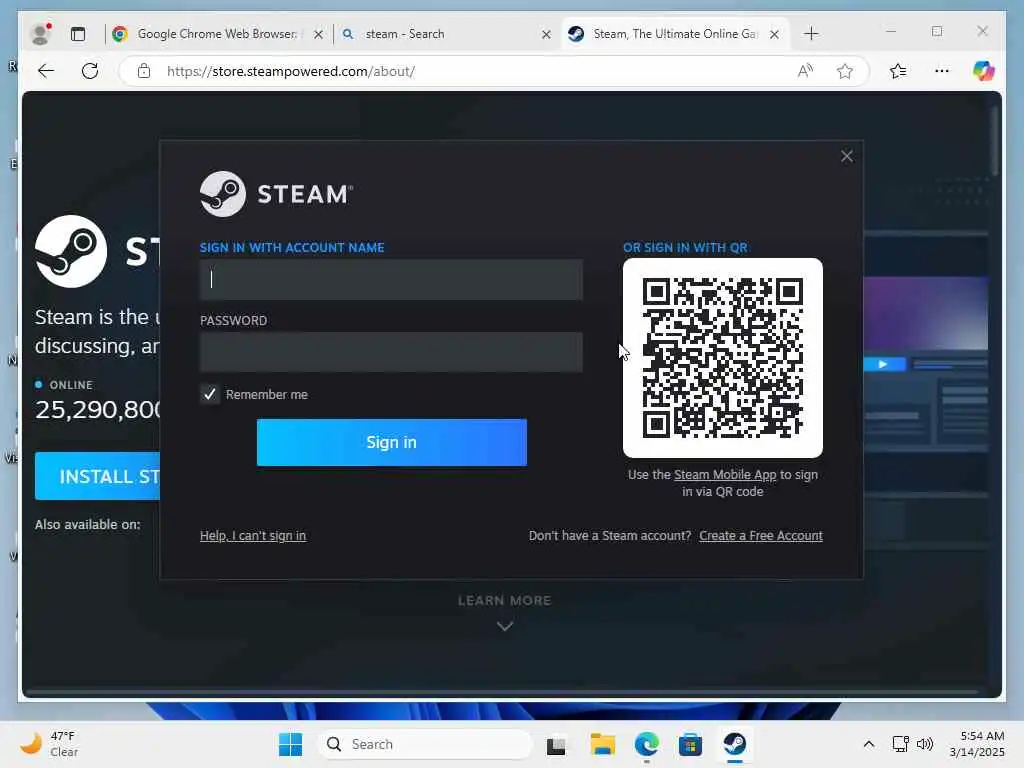Open the Steam Mobile App link
1024x768 pixels.
tap(725, 475)
